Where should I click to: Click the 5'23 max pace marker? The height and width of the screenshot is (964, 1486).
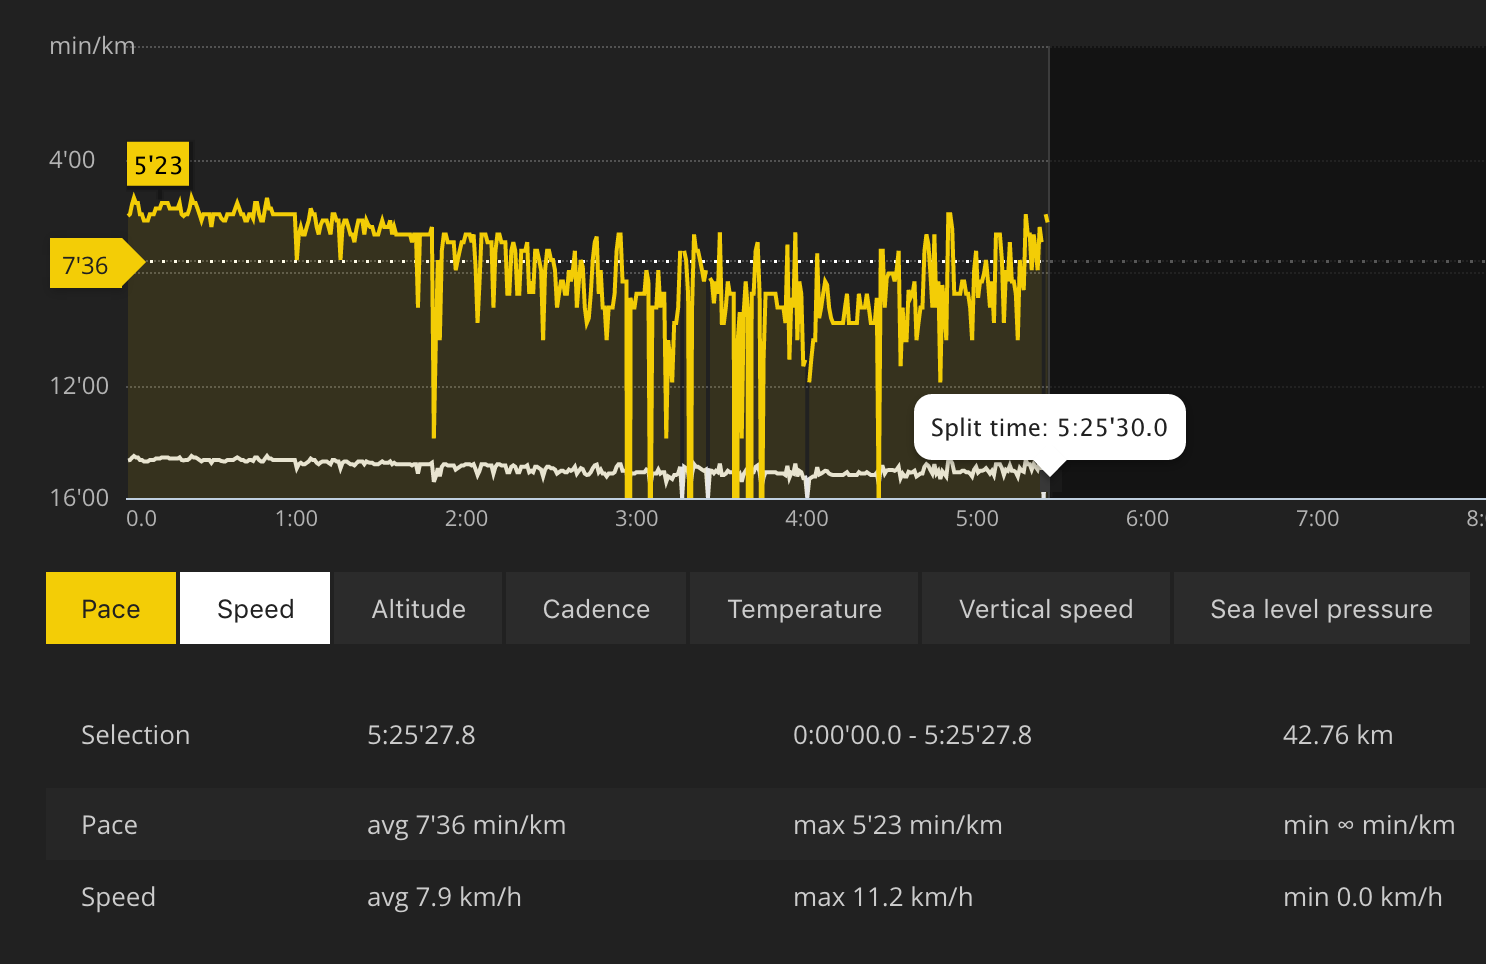pyautogui.click(x=158, y=165)
